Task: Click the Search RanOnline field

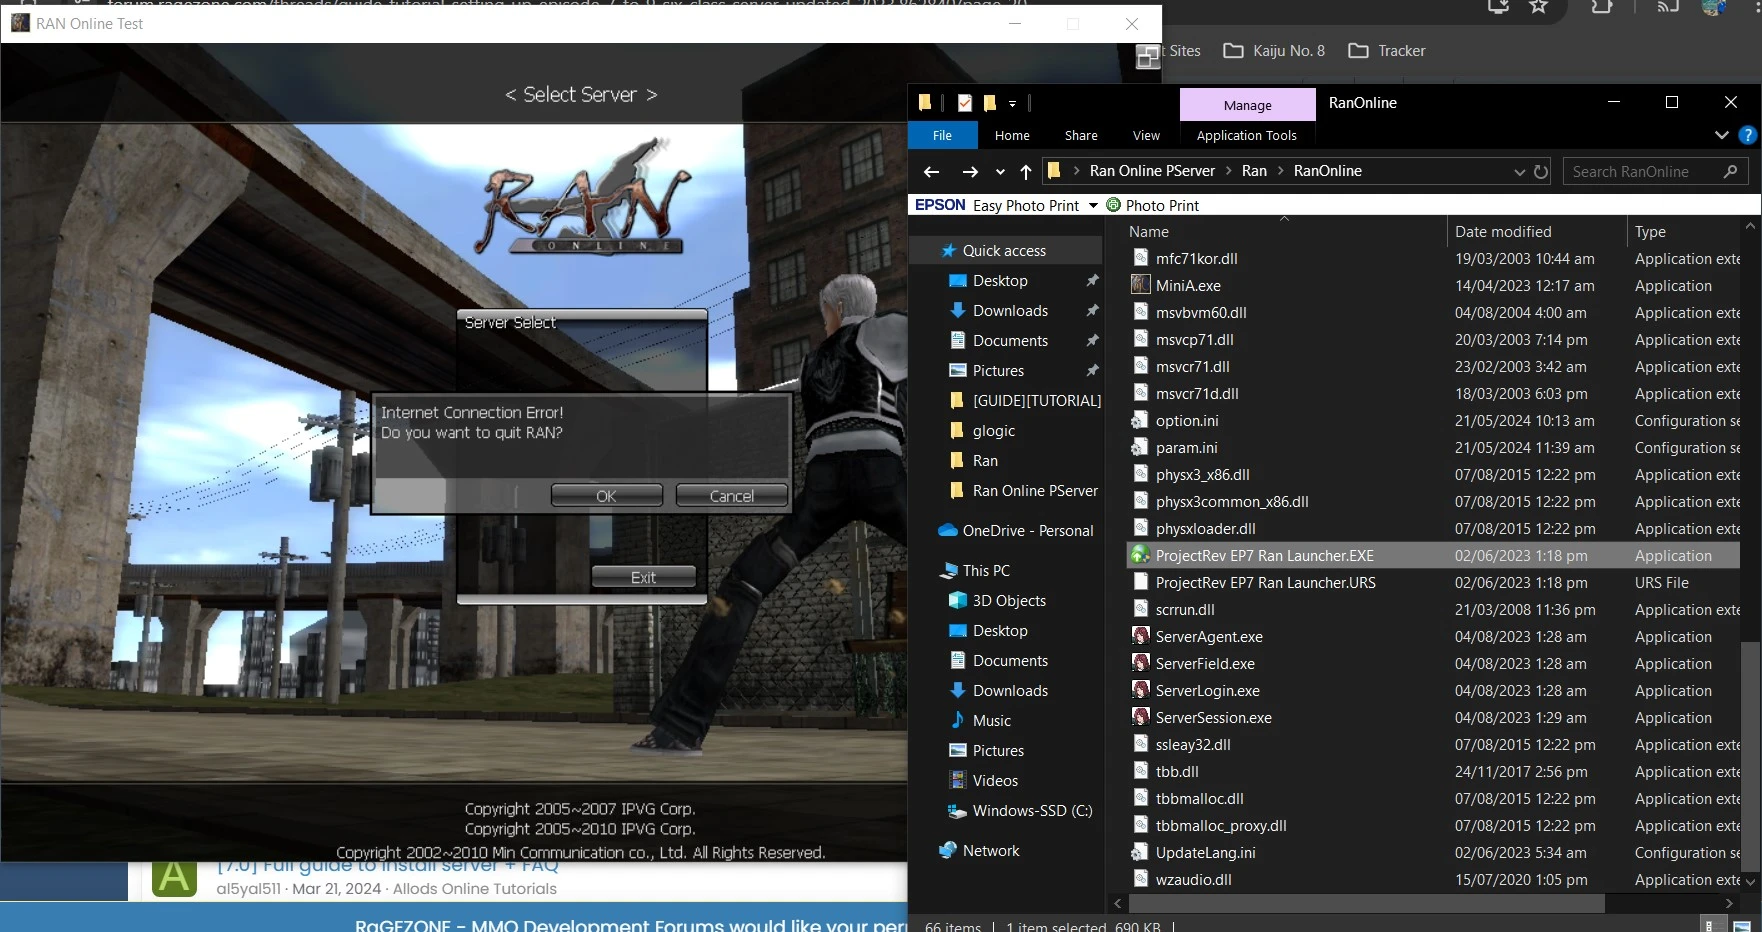Action: coord(1655,172)
